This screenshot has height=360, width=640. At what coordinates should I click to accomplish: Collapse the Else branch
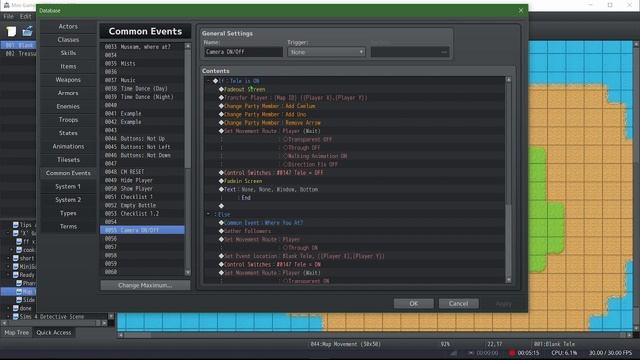(x=209, y=214)
